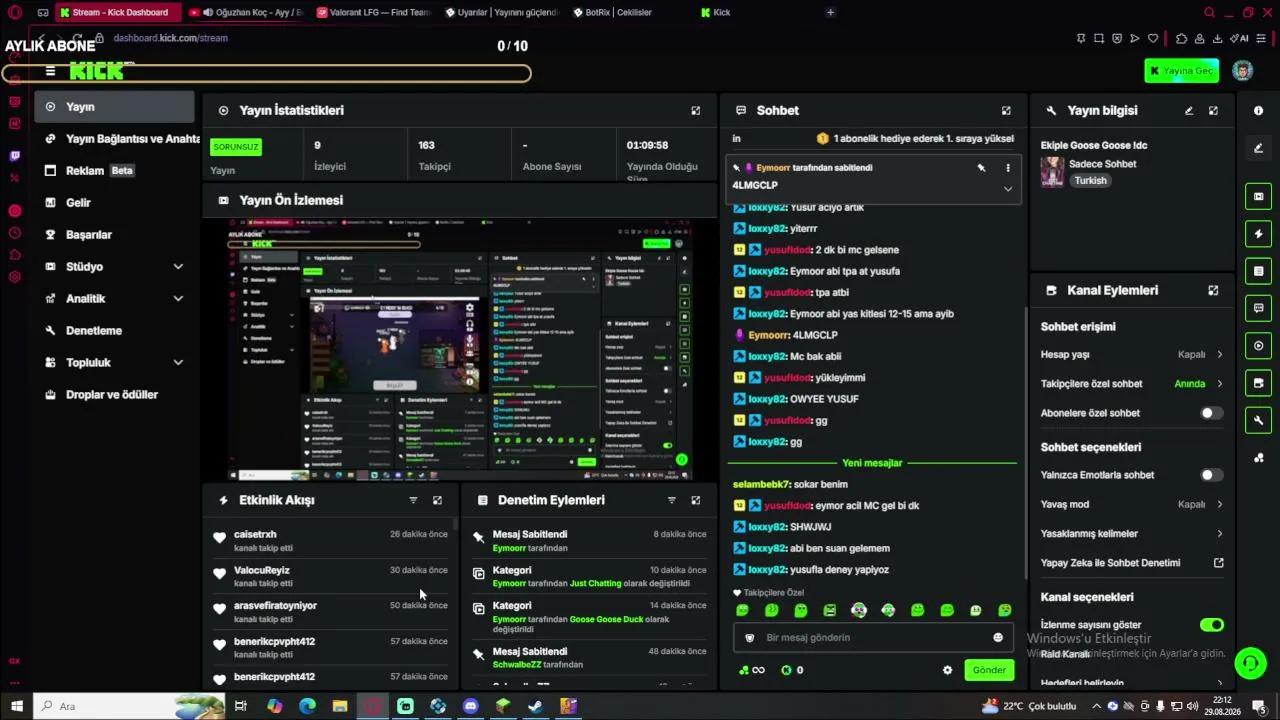Expand the Yayın İstatistikleri panel to fullscreen

696,111
